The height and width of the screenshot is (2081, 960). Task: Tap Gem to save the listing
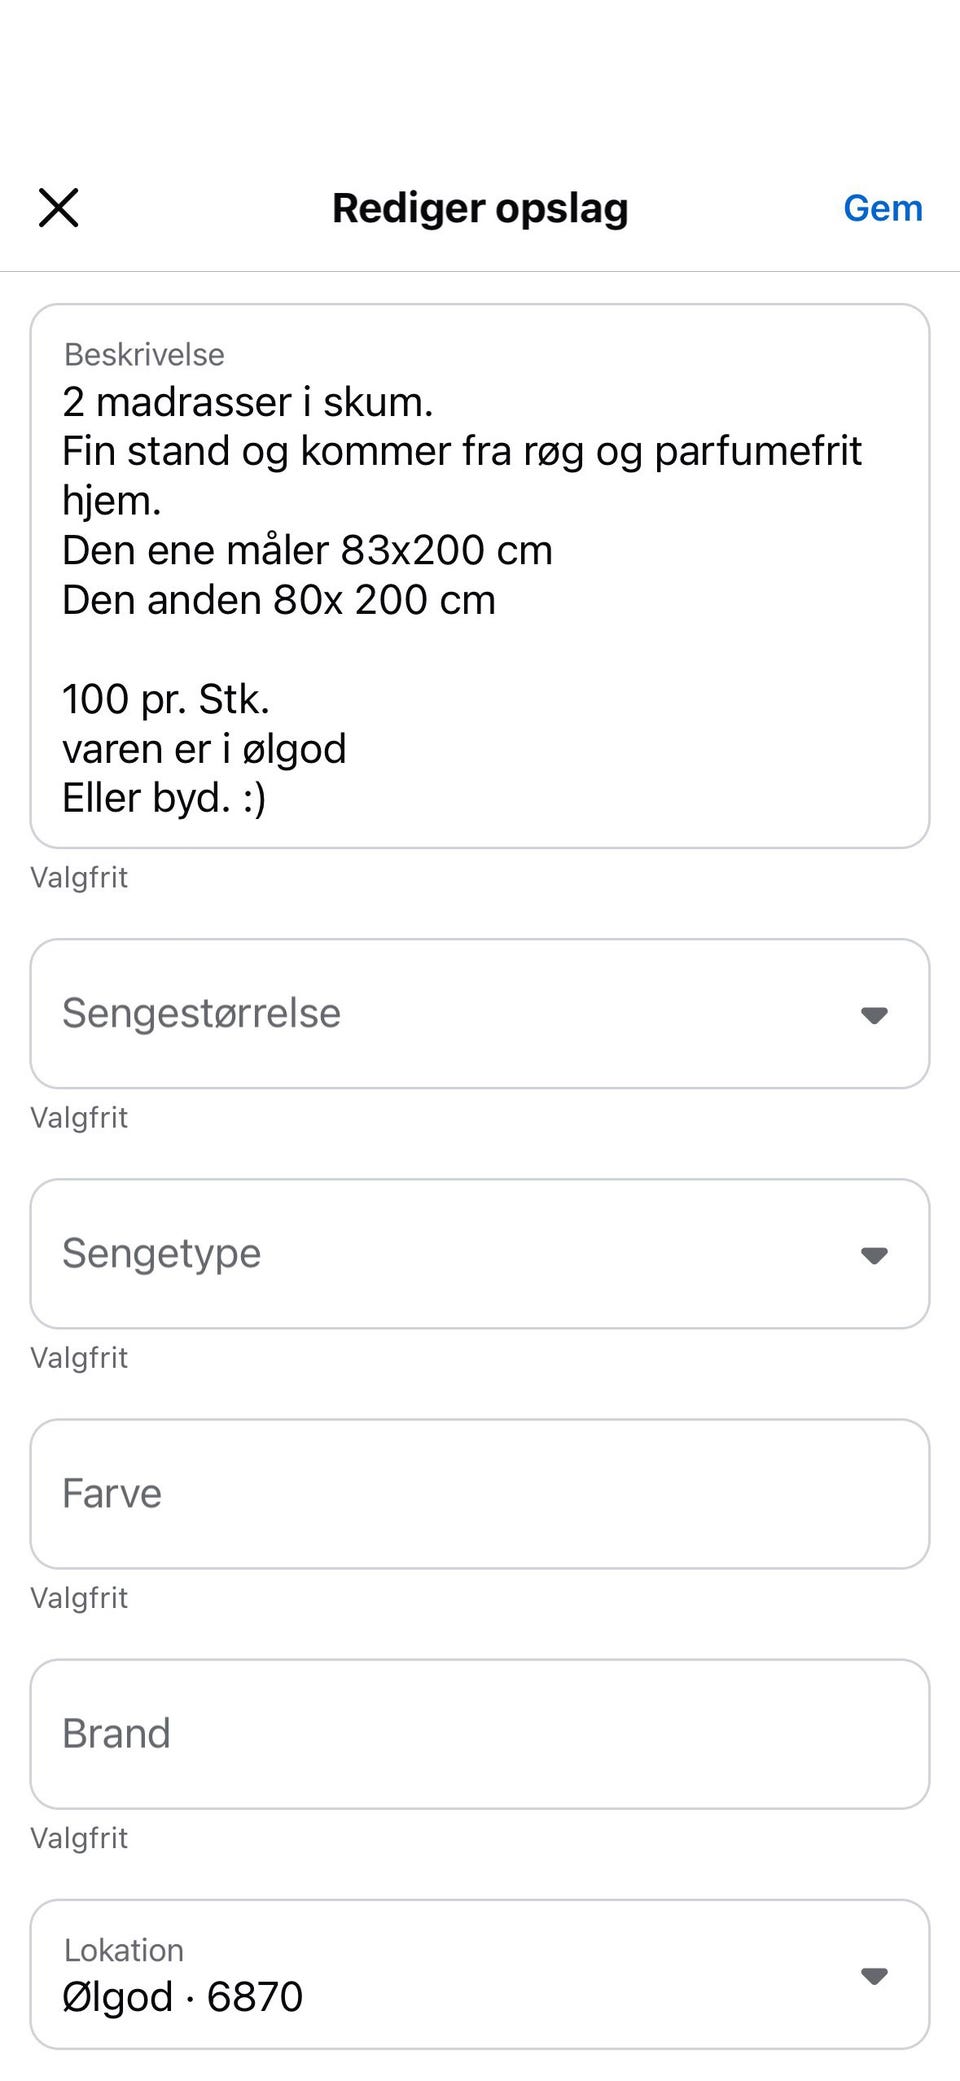coord(882,208)
